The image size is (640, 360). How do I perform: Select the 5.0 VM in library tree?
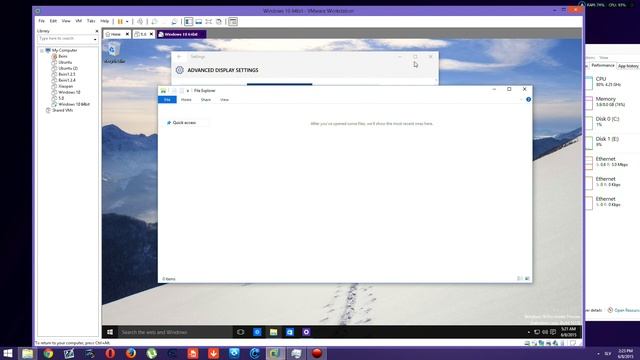point(61,98)
